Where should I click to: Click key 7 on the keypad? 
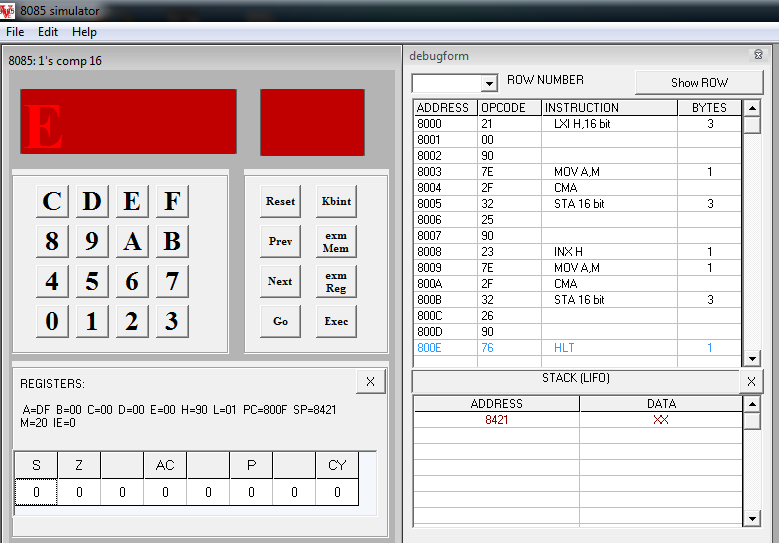click(172, 281)
